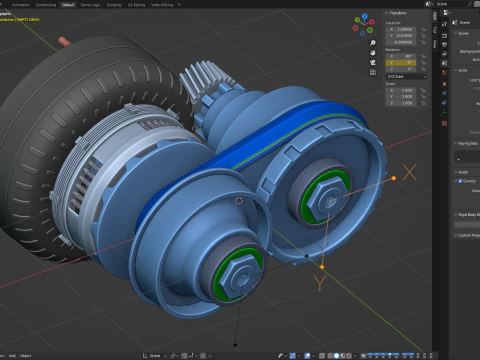
Task: Collapse the Gravity panel arrow
Action: pos(456,181)
